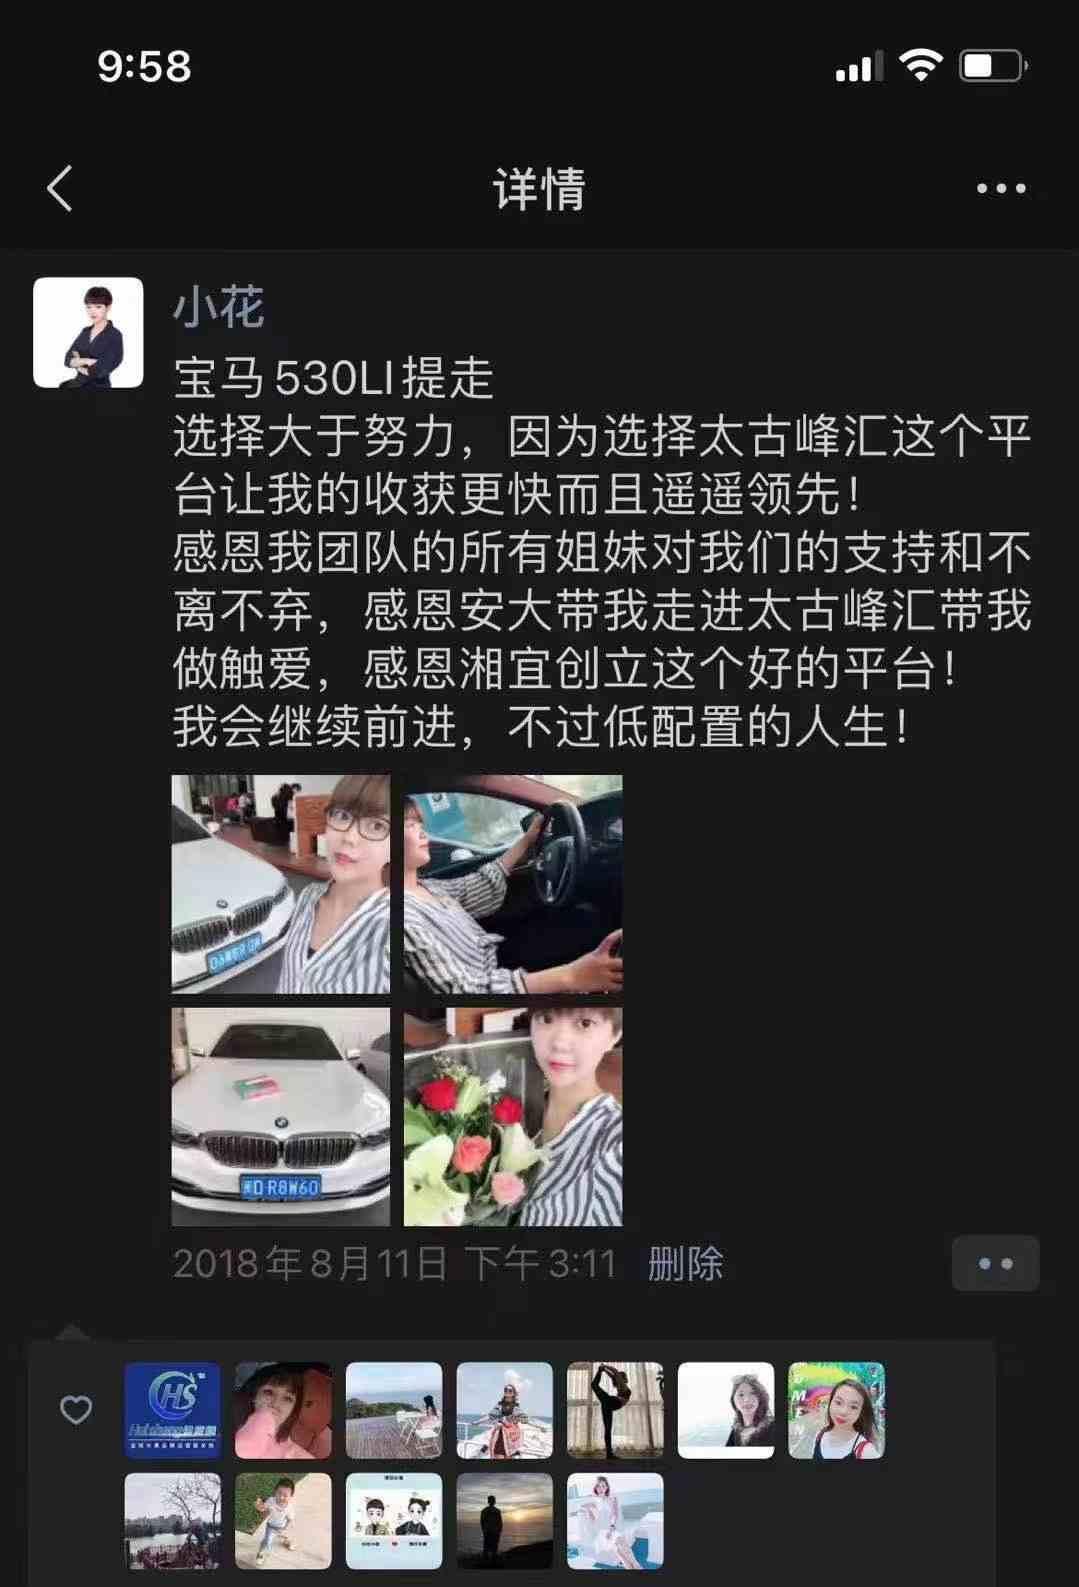Screen dimensions: 1079x1587
Task: Open the like and comment popup button
Action: [x=995, y=1263]
